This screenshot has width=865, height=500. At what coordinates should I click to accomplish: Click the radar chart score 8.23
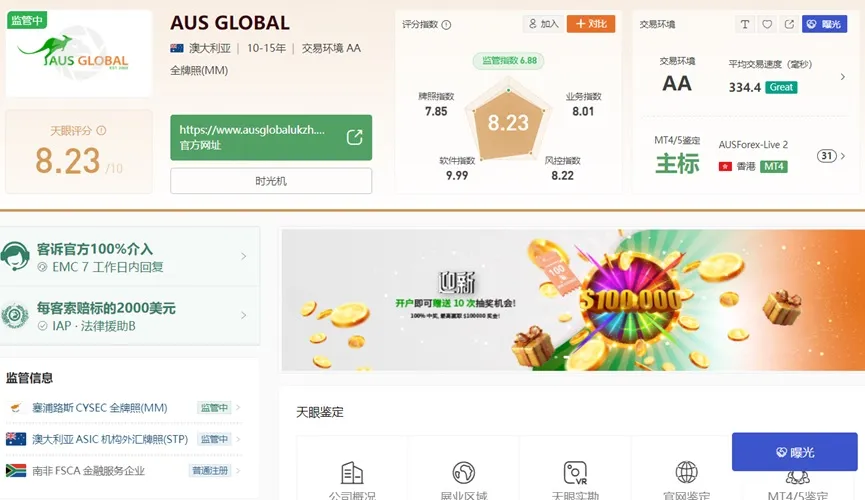(508, 123)
